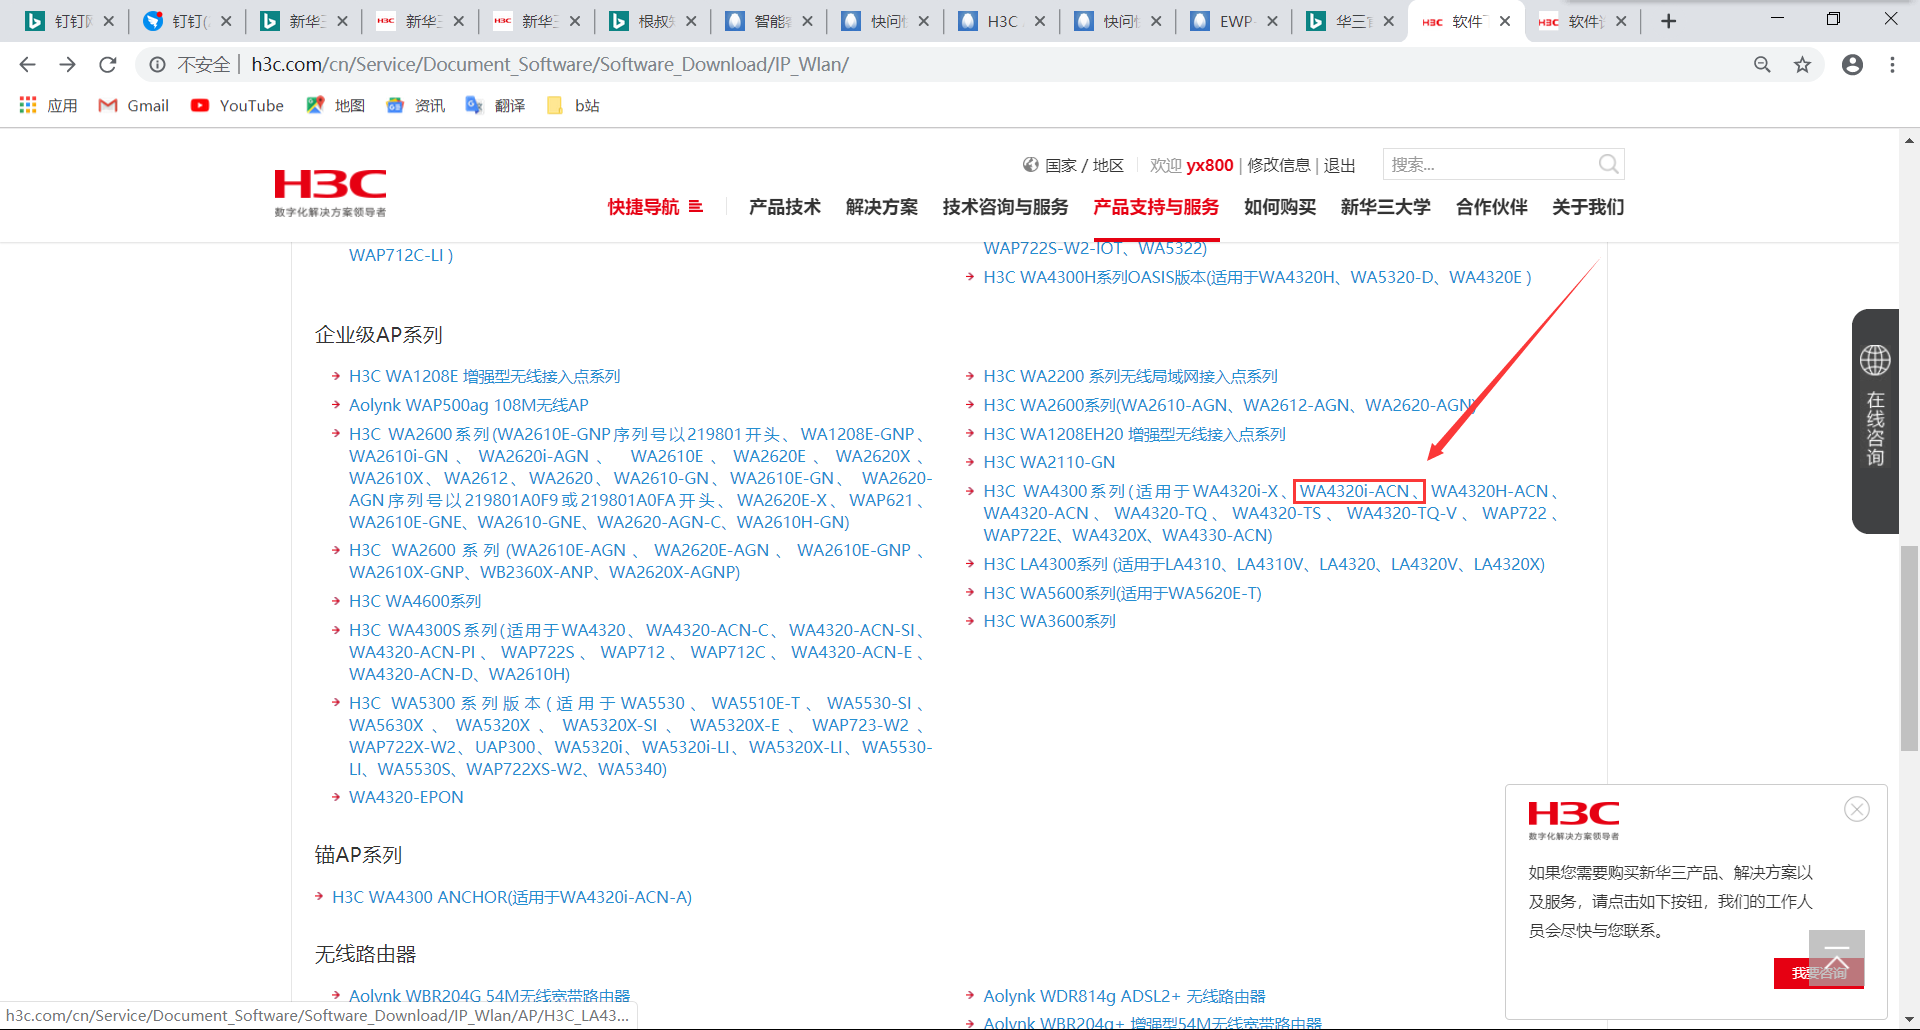Viewport: 1920px width, 1030px height.
Task: Open H3C WA1208EH20 增强型无线接入点系列 link
Action: (x=1135, y=434)
